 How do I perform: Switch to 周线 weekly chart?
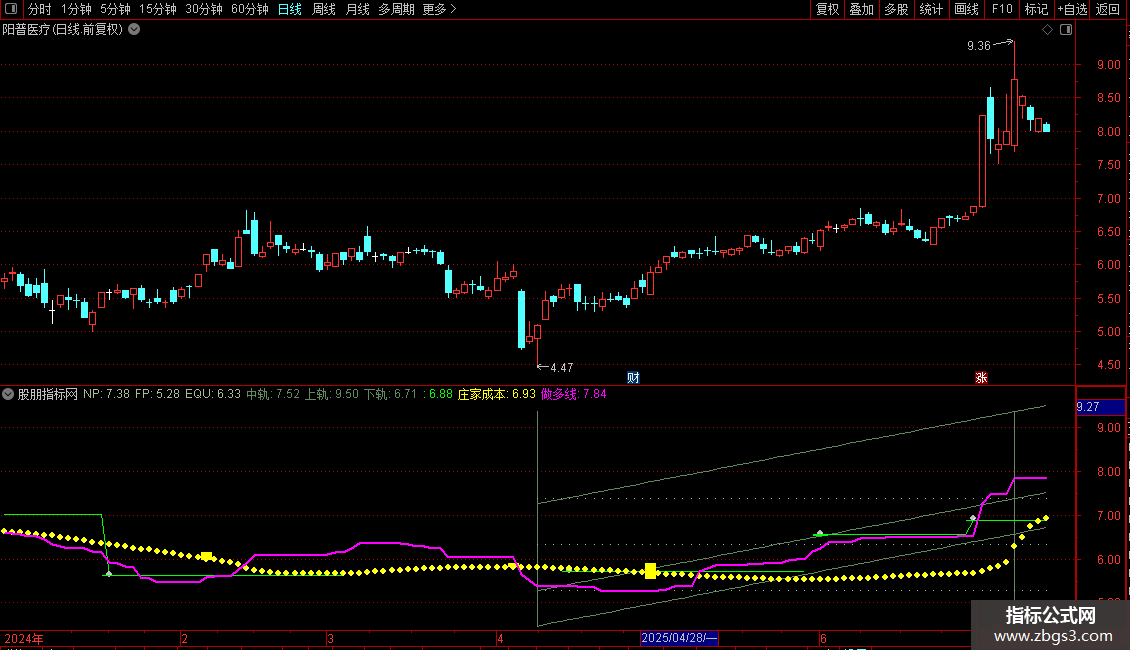324,9
